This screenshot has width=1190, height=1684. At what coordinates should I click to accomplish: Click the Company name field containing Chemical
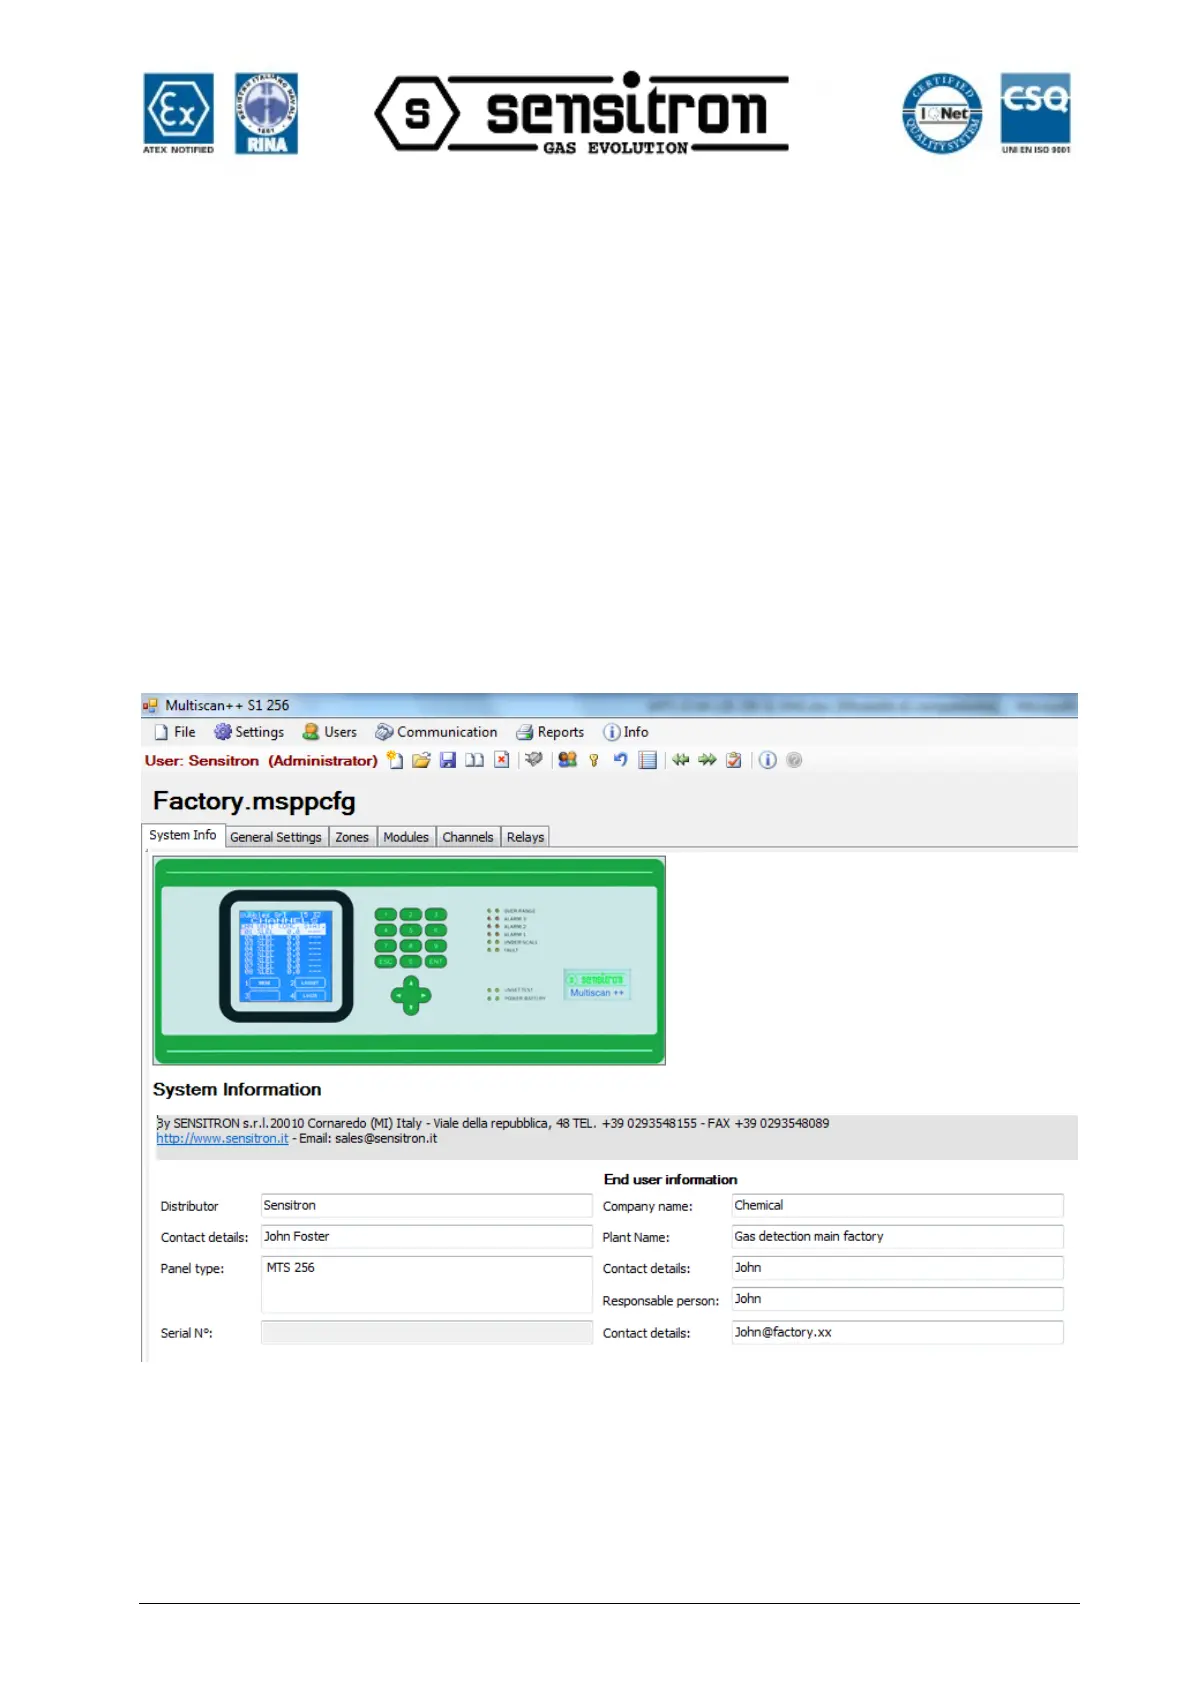(897, 1206)
